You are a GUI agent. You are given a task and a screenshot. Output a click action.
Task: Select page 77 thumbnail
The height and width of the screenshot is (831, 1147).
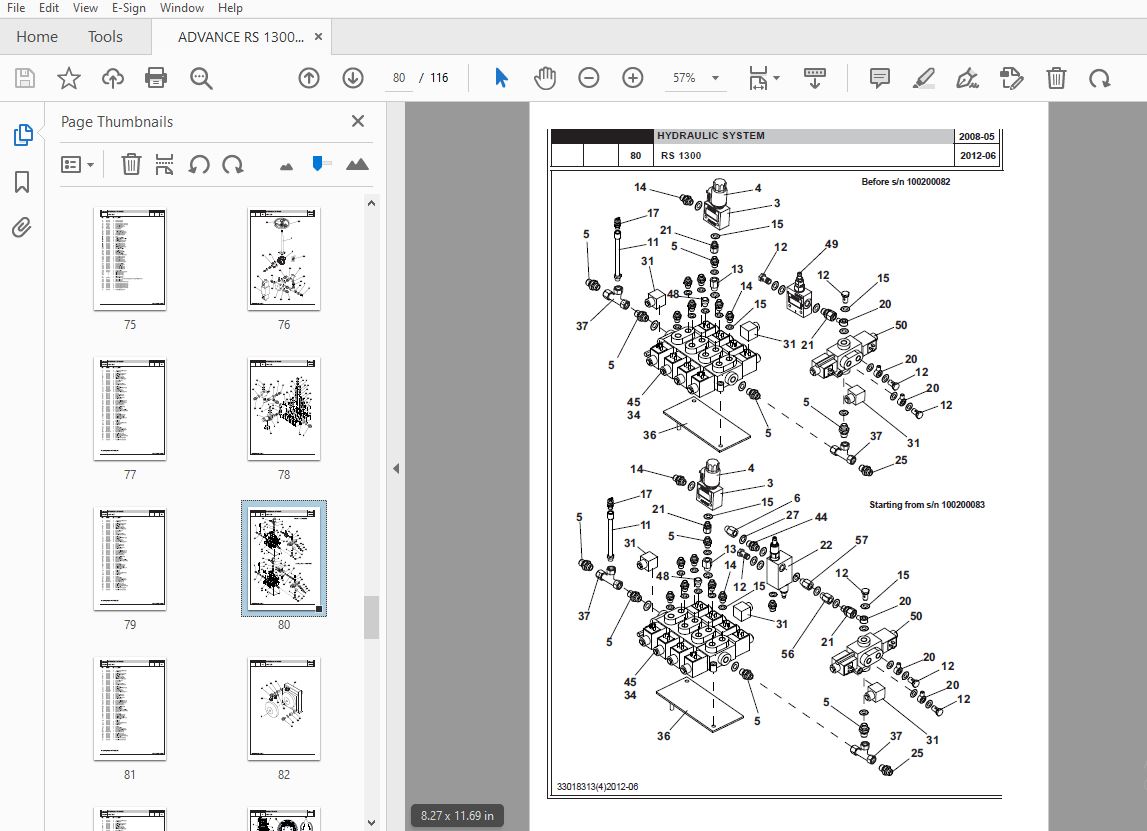[130, 409]
